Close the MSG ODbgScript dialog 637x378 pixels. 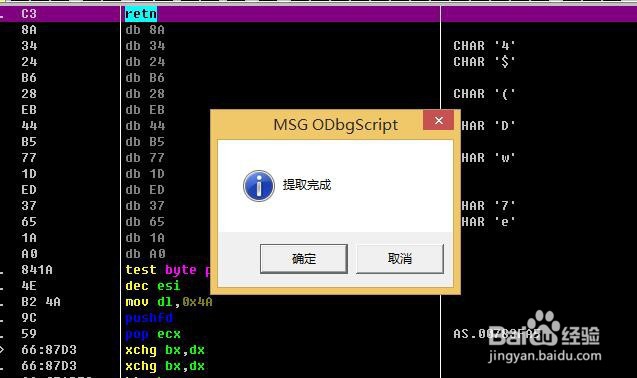pyautogui.click(x=438, y=120)
